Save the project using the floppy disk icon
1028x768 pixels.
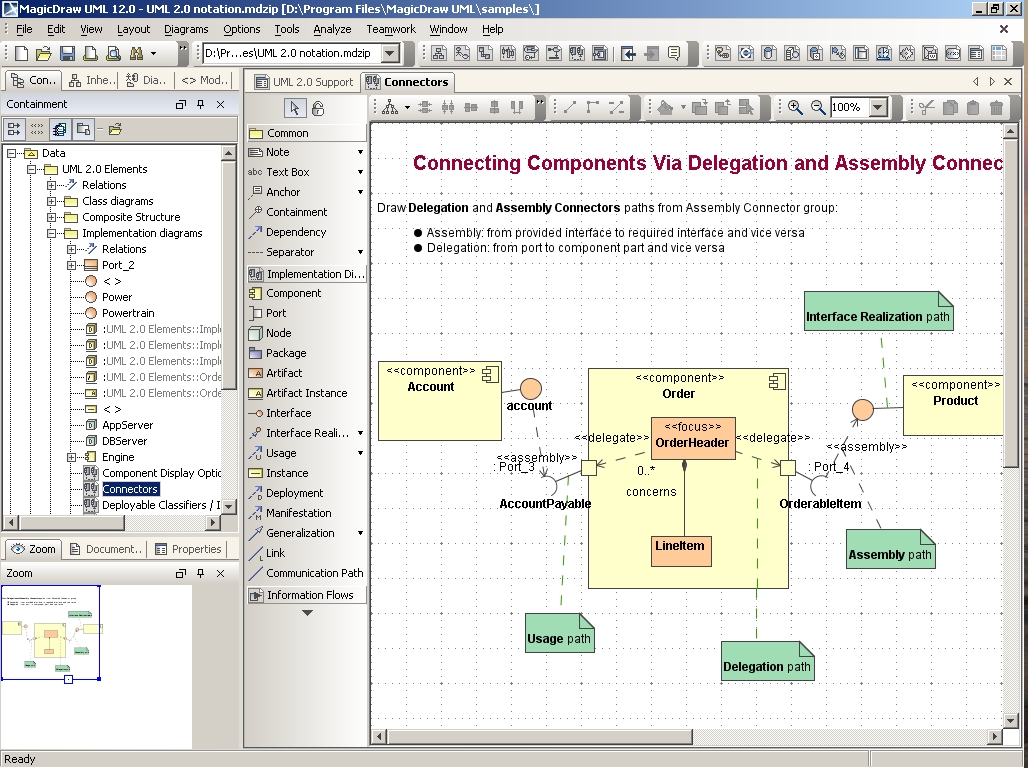coord(67,53)
